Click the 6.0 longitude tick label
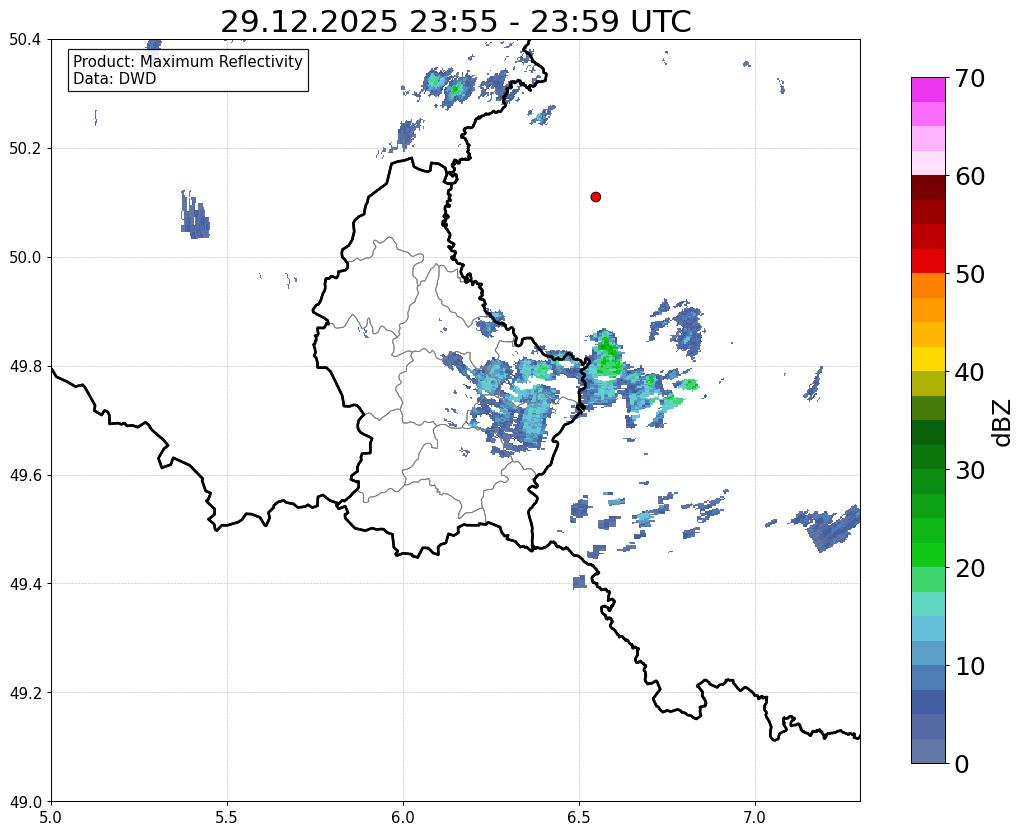This screenshot has height=834, width=1023. click(403, 818)
